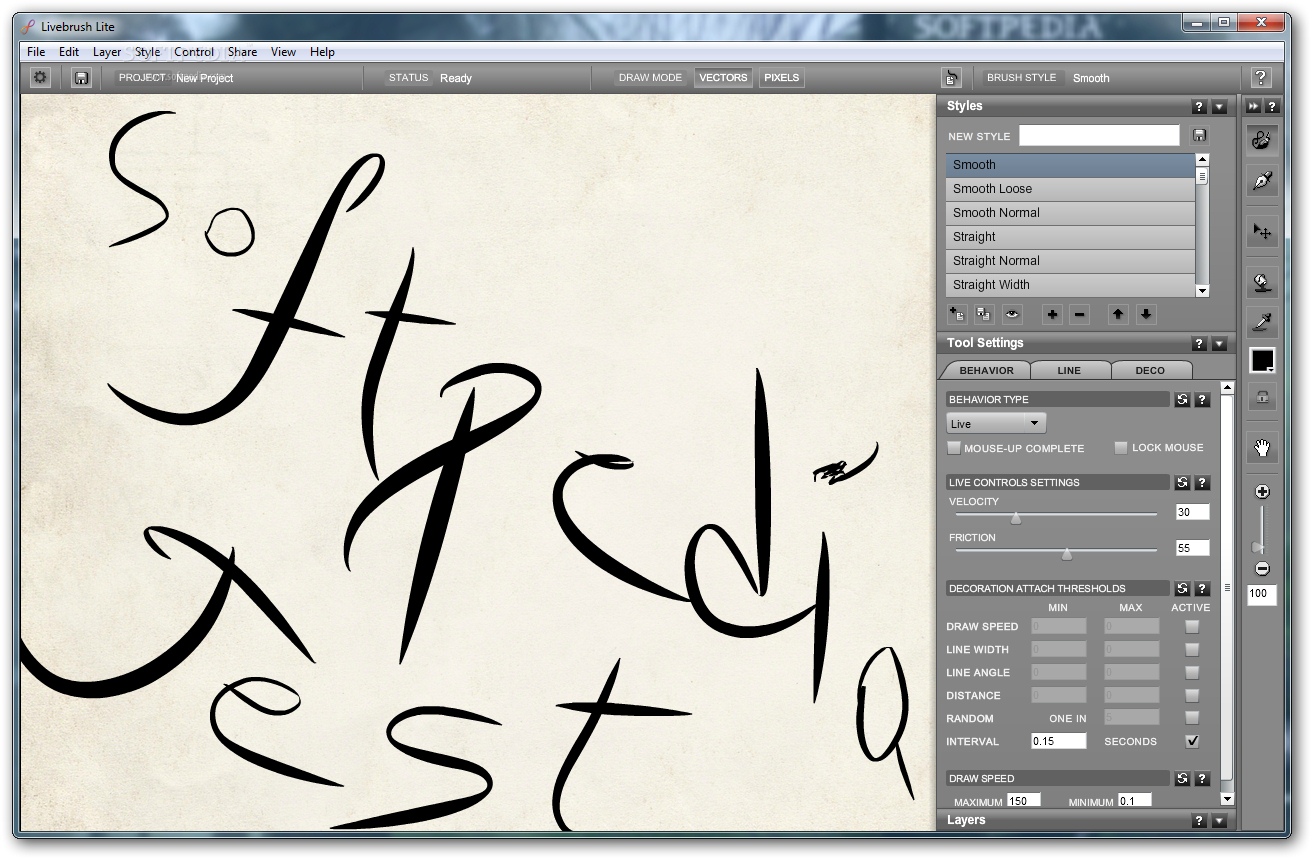The width and height of the screenshot is (1312, 859).
Task: Select the Brush tool
Action: [x=1262, y=140]
